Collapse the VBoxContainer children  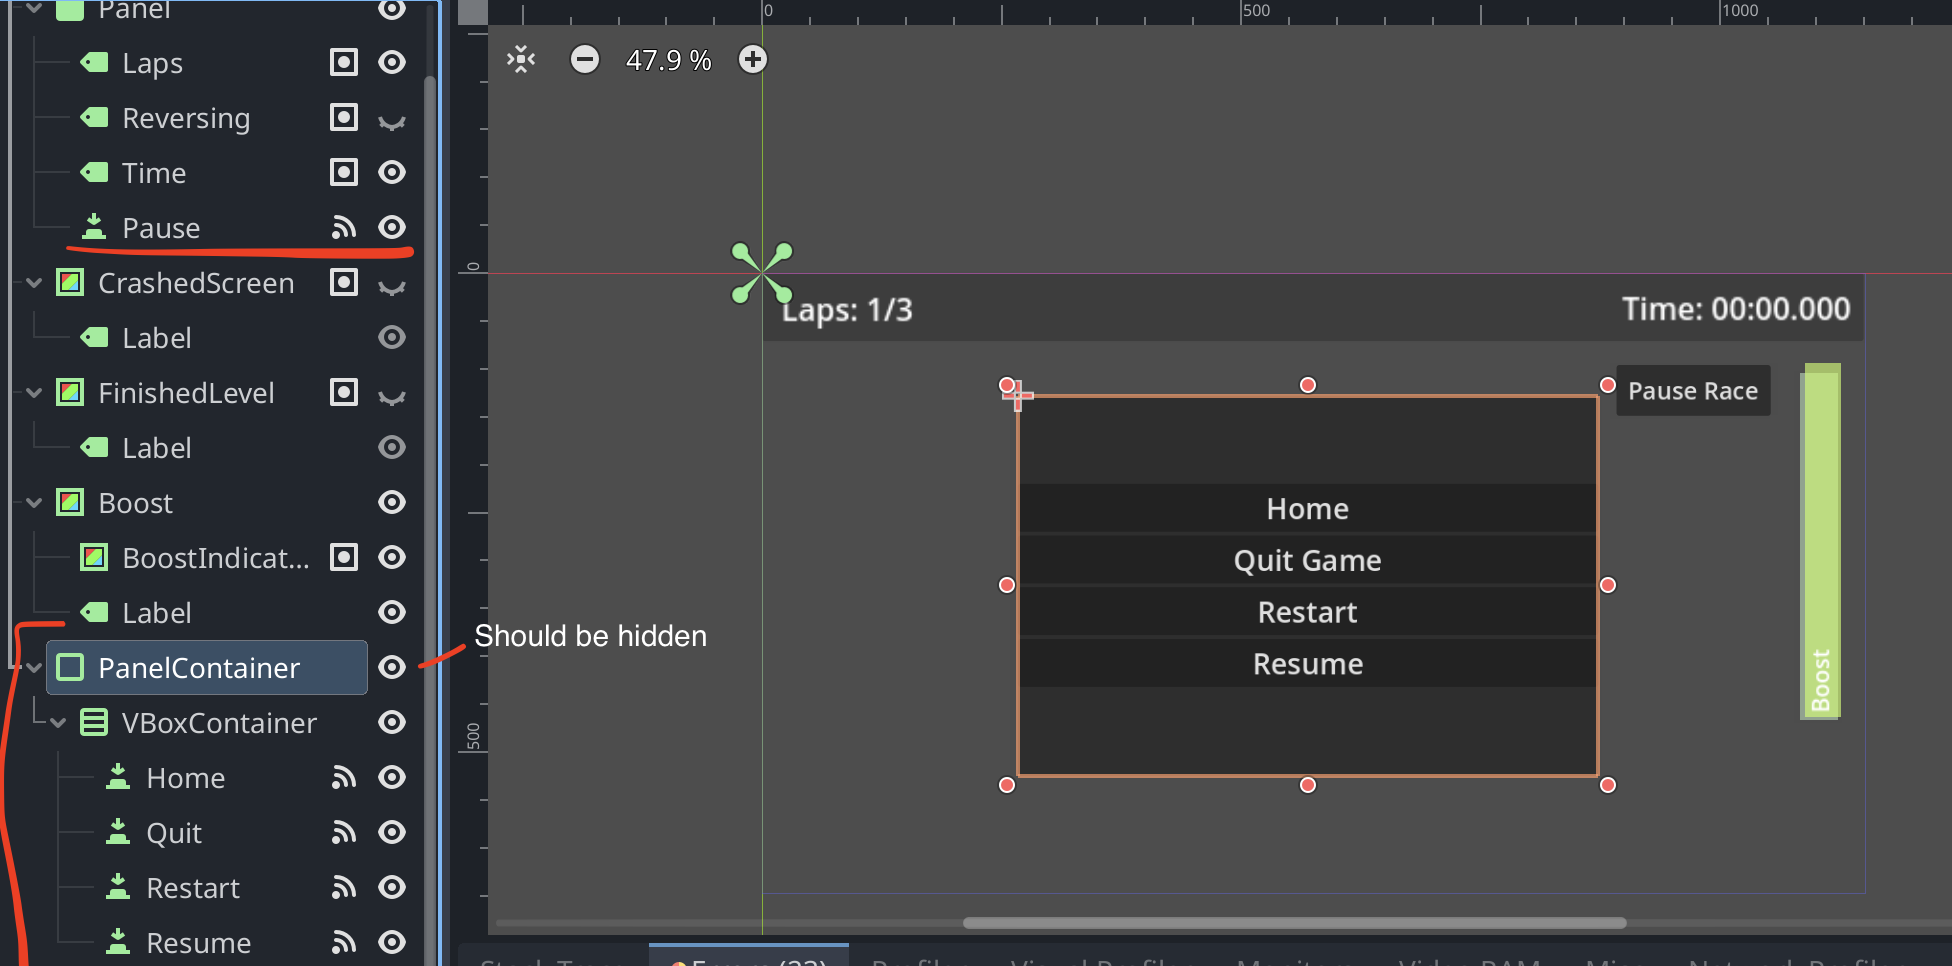[x=58, y=723]
